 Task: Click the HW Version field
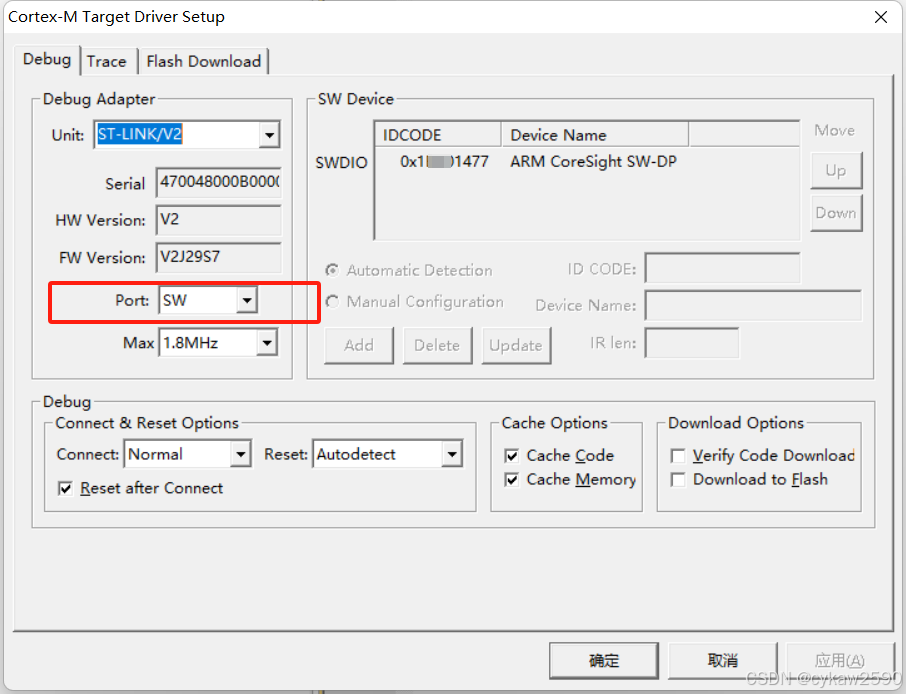[218, 220]
